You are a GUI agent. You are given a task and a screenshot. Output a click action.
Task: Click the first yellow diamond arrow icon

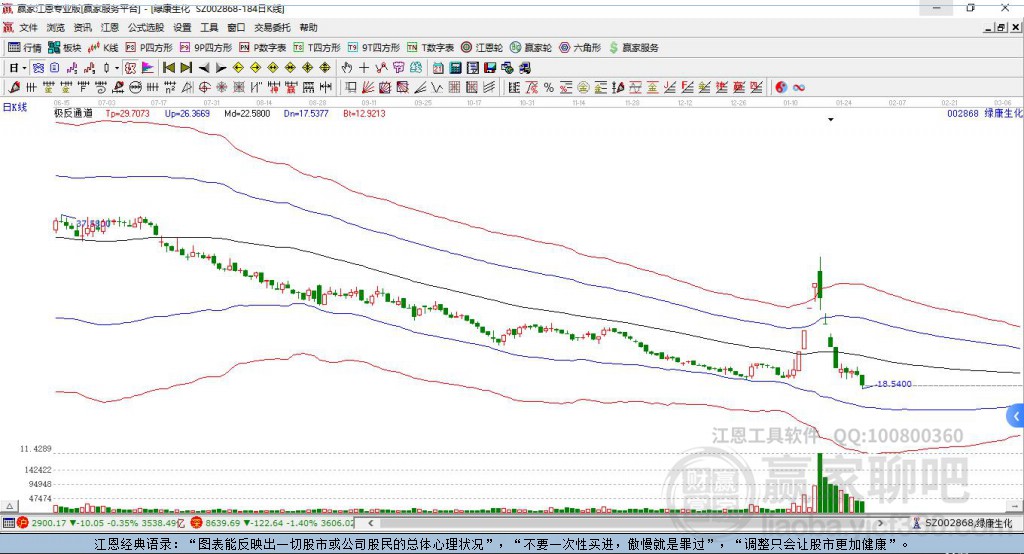238,67
